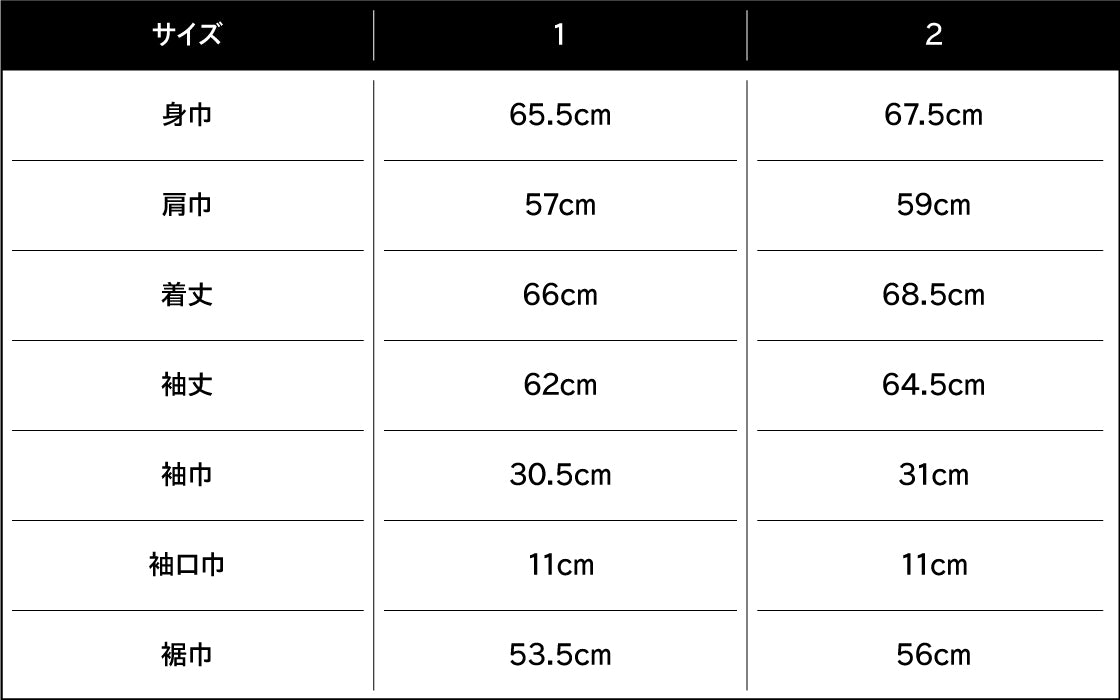This screenshot has height=700, width=1120.
Task: Click the 着丈 row label
Action: tap(187, 296)
